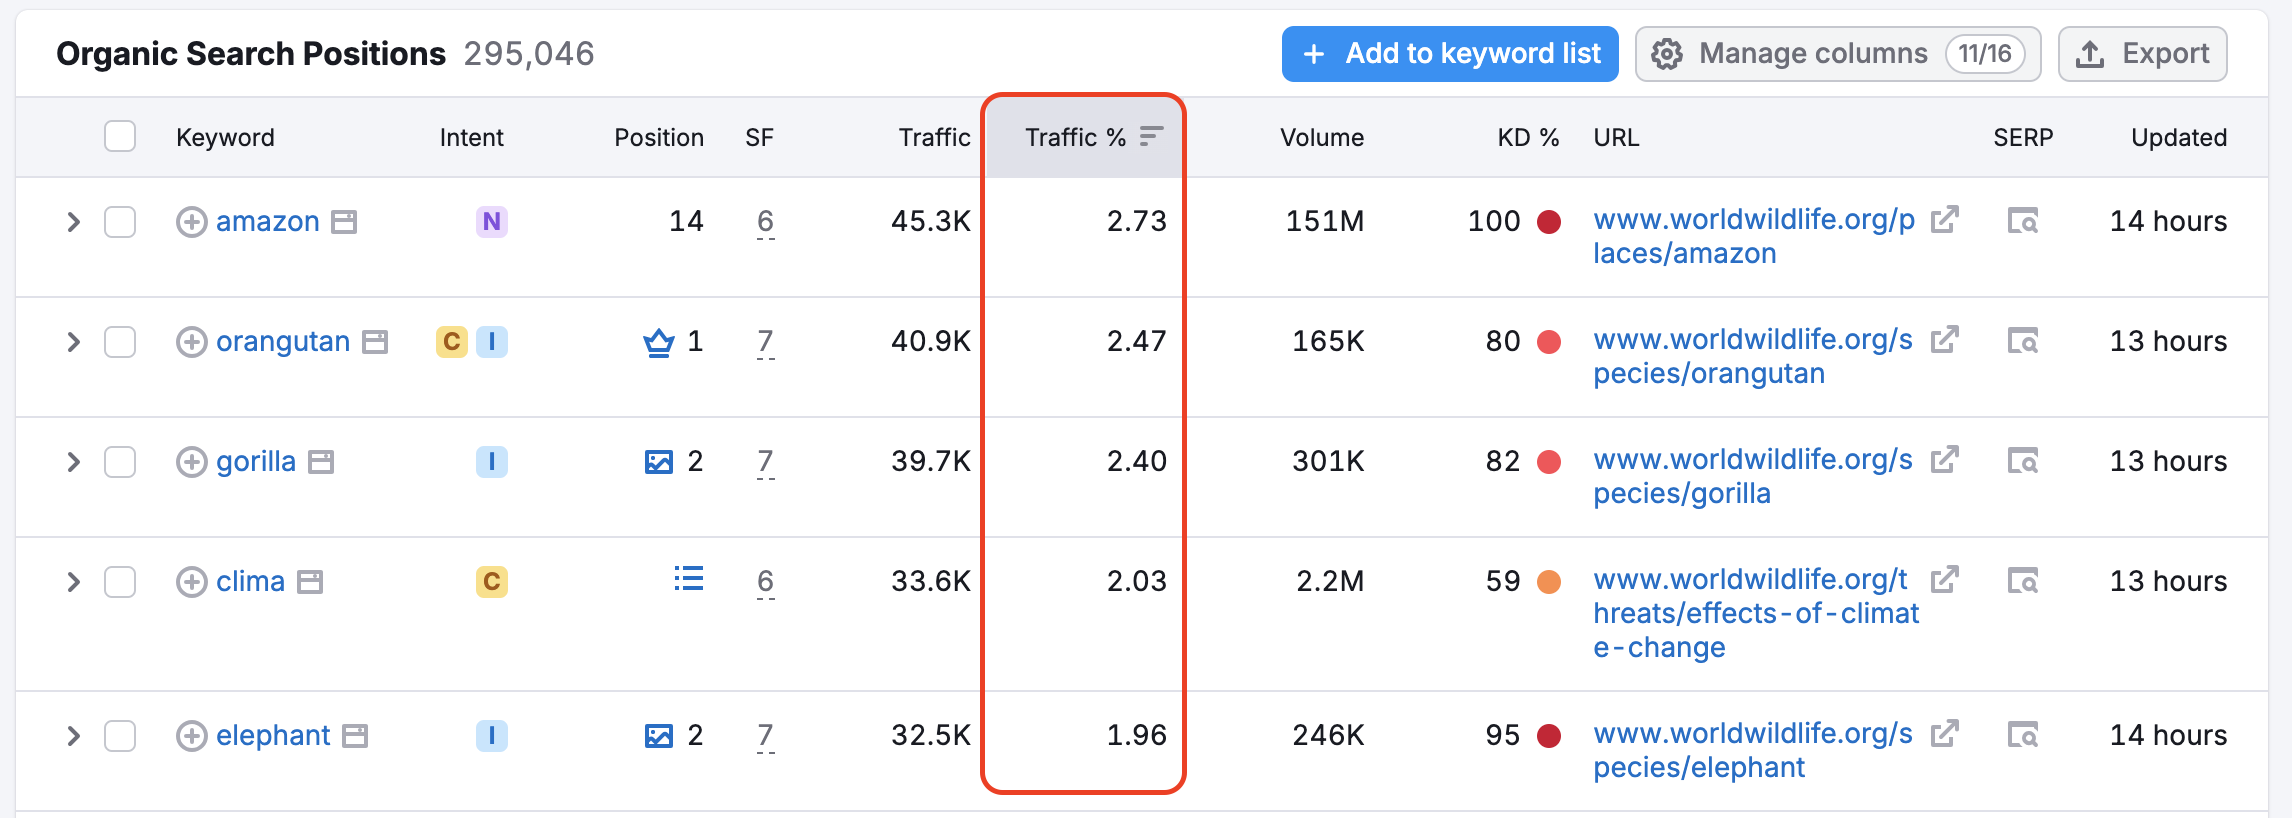Expand the elephant keyword row
Screen dimensions: 2292x818
tap(73, 736)
